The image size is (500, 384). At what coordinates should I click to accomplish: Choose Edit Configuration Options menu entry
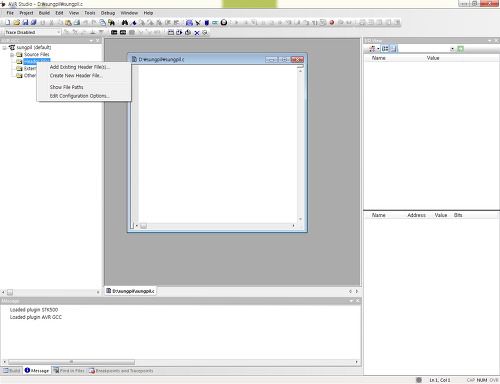[x=84, y=96]
